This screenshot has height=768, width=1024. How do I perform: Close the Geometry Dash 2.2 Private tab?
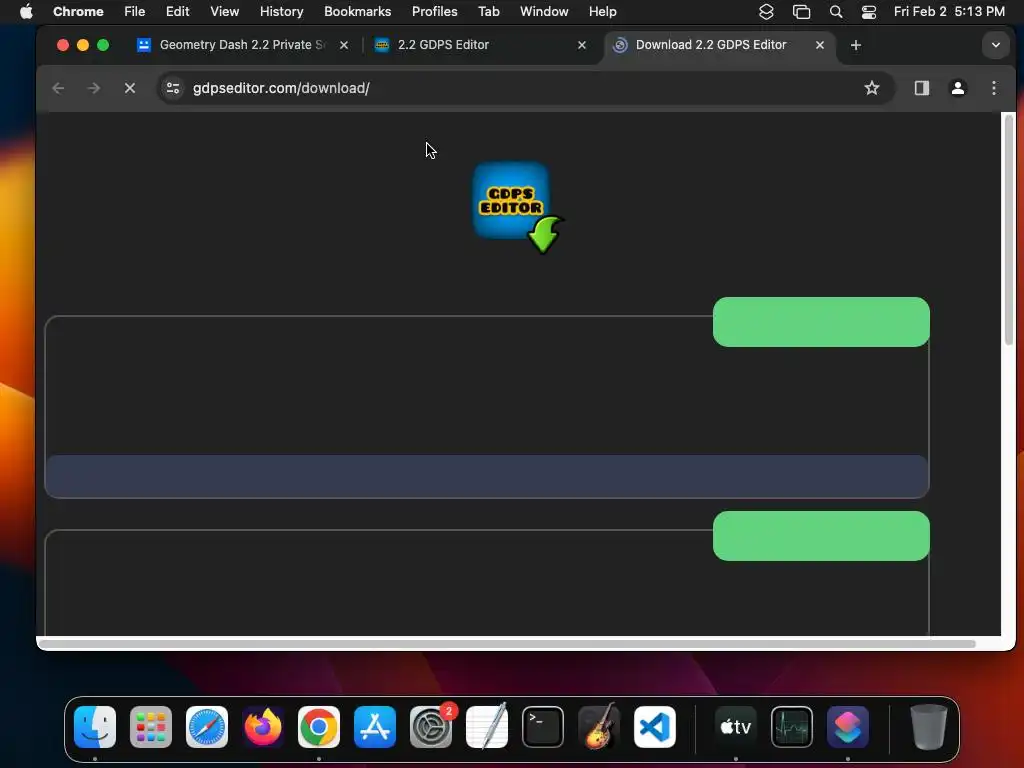tap(344, 45)
